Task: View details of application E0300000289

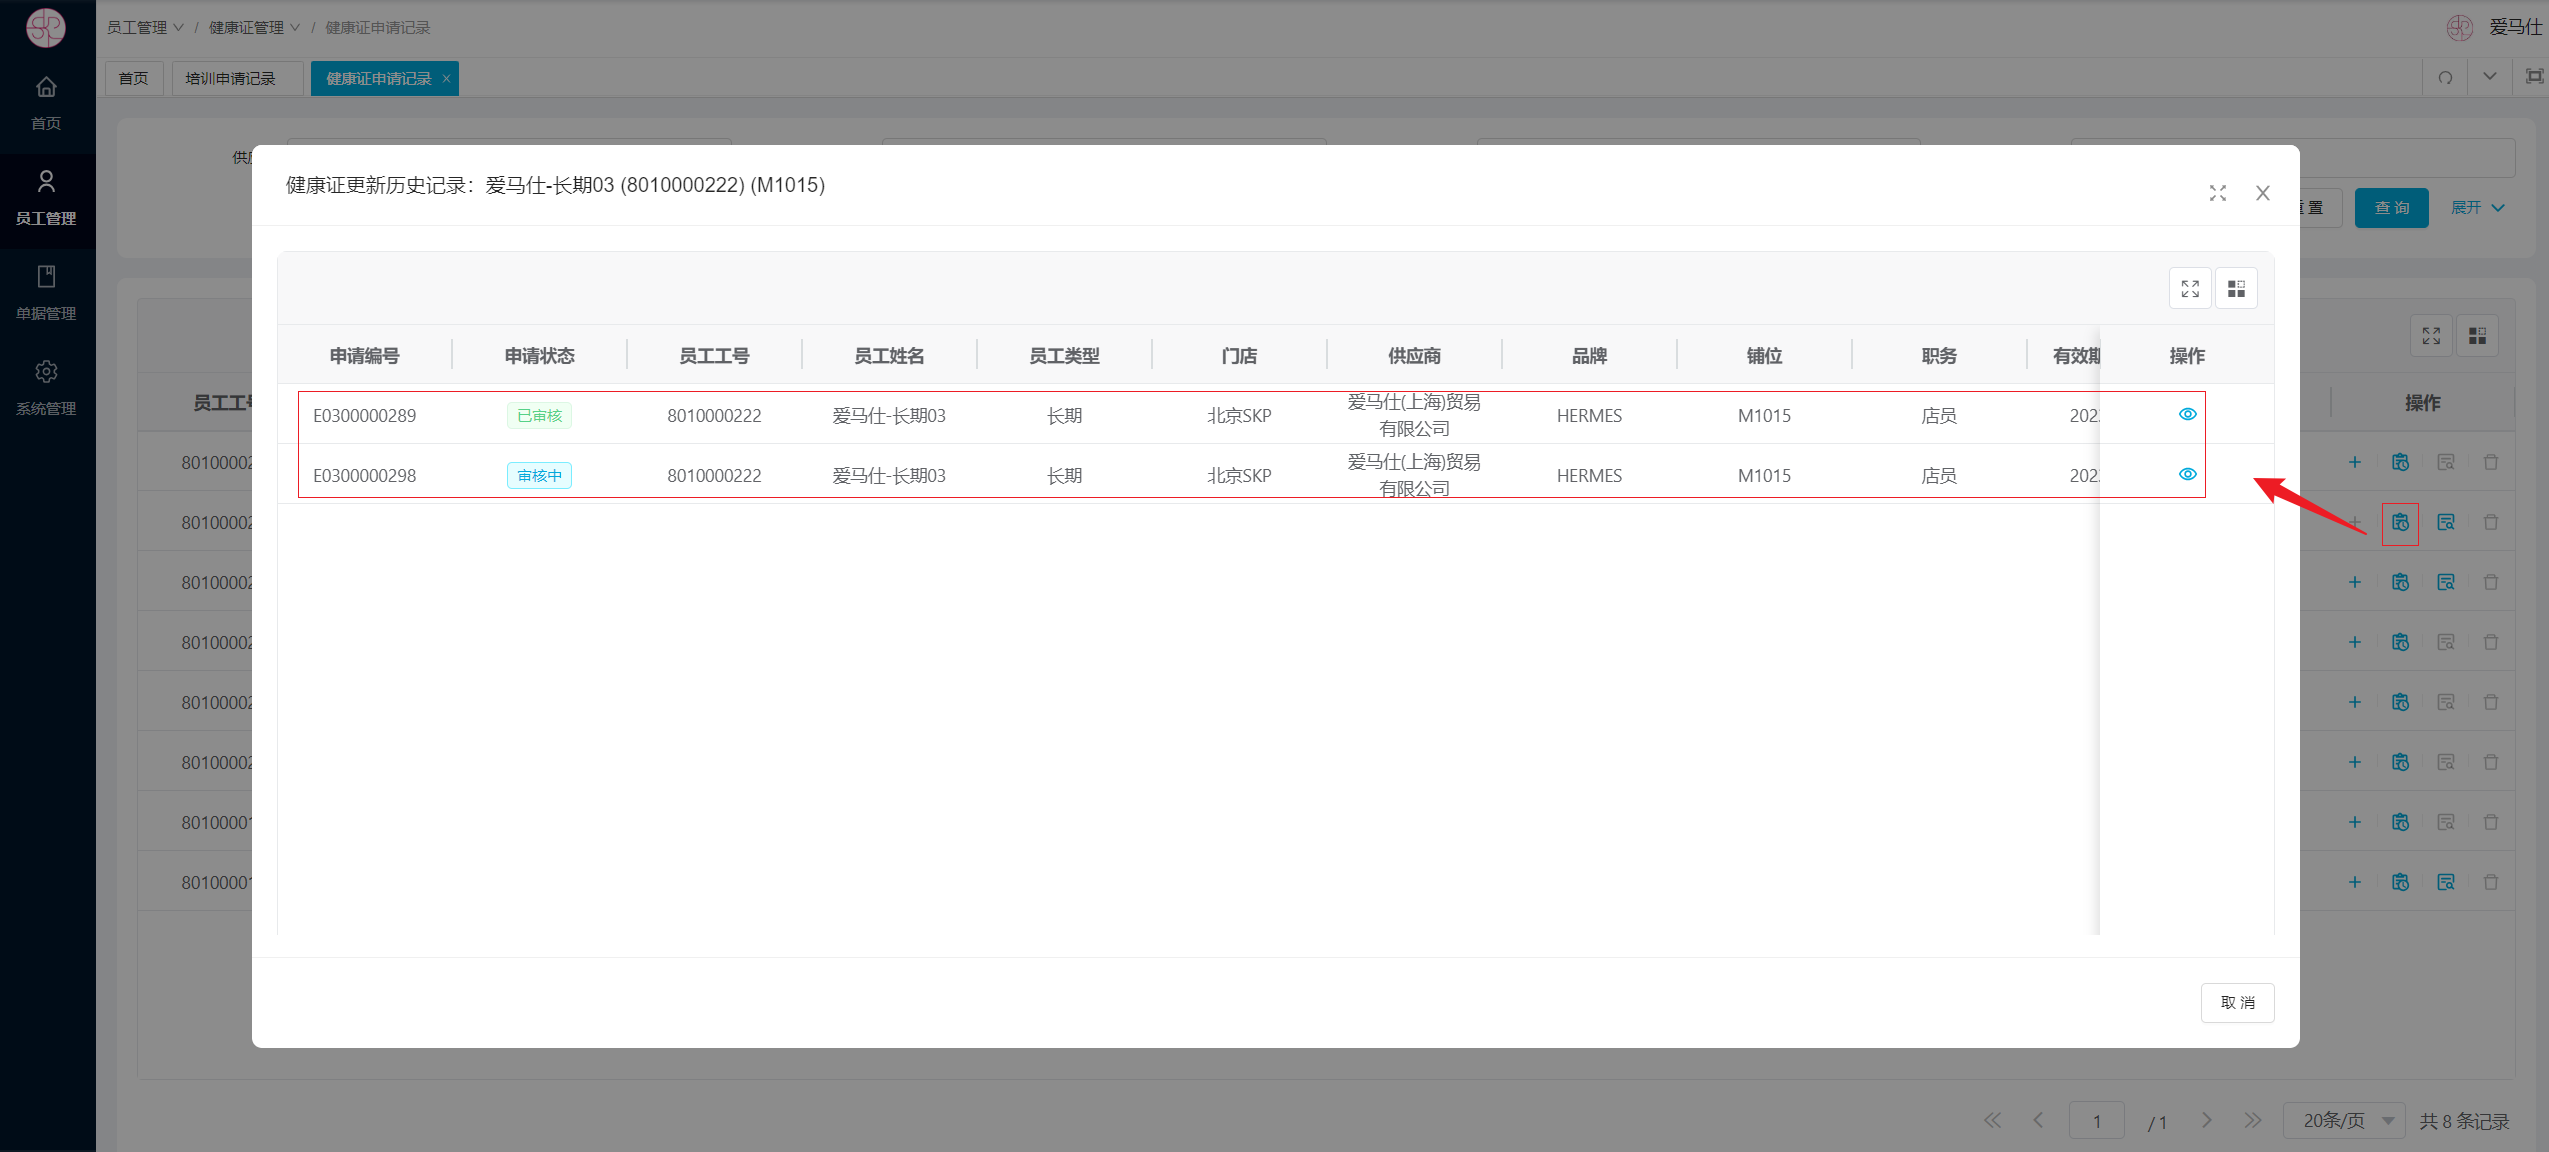Action: pos(2187,414)
